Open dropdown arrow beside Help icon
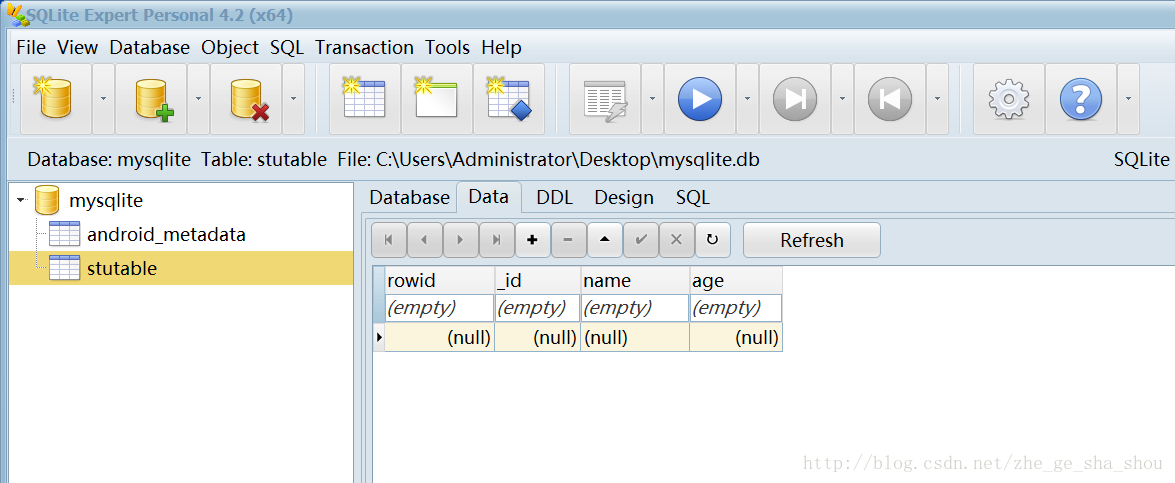 [1129, 99]
